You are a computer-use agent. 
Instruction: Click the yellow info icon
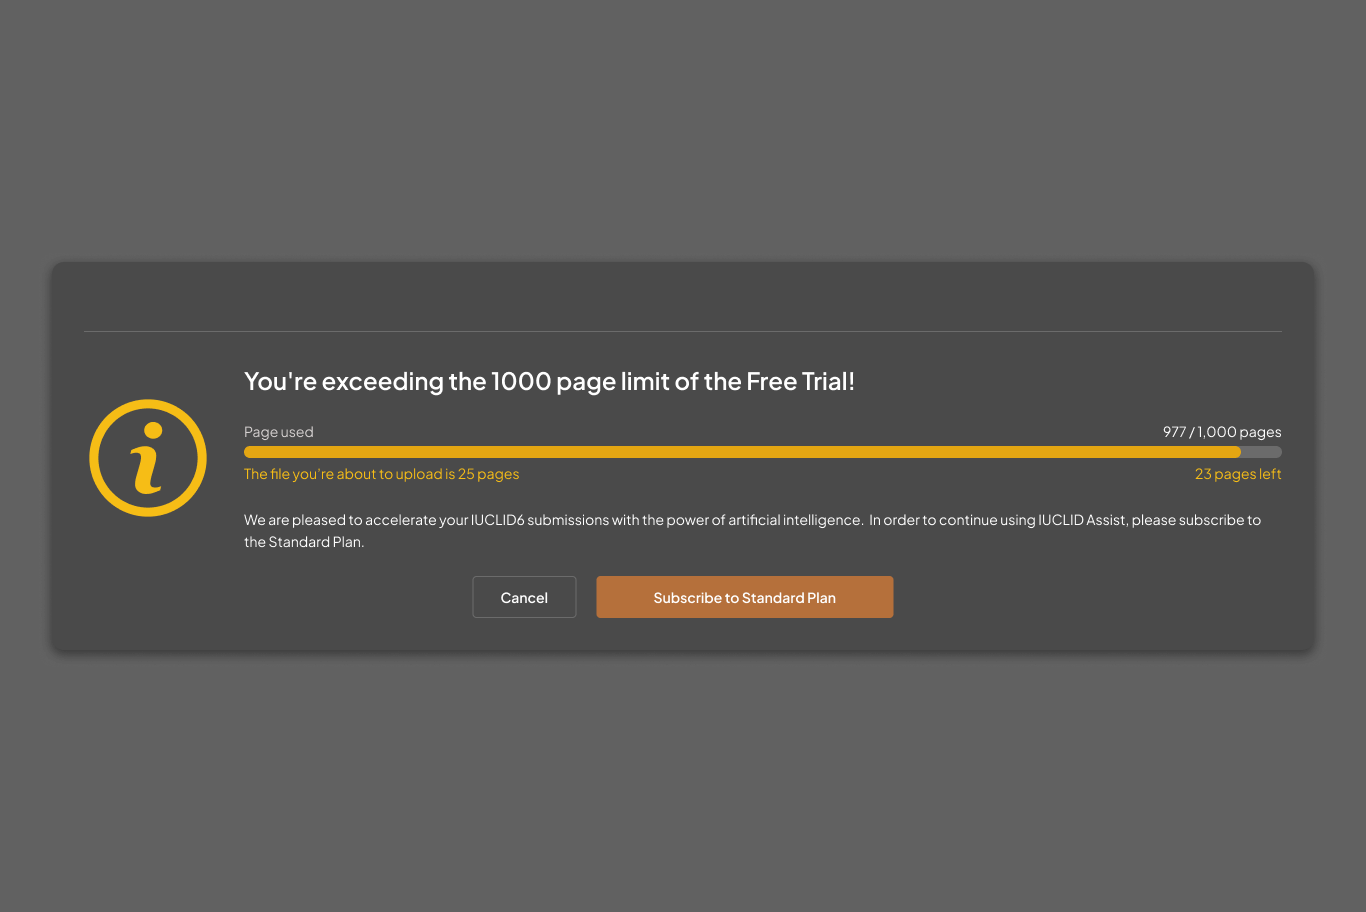pos(148,458)
